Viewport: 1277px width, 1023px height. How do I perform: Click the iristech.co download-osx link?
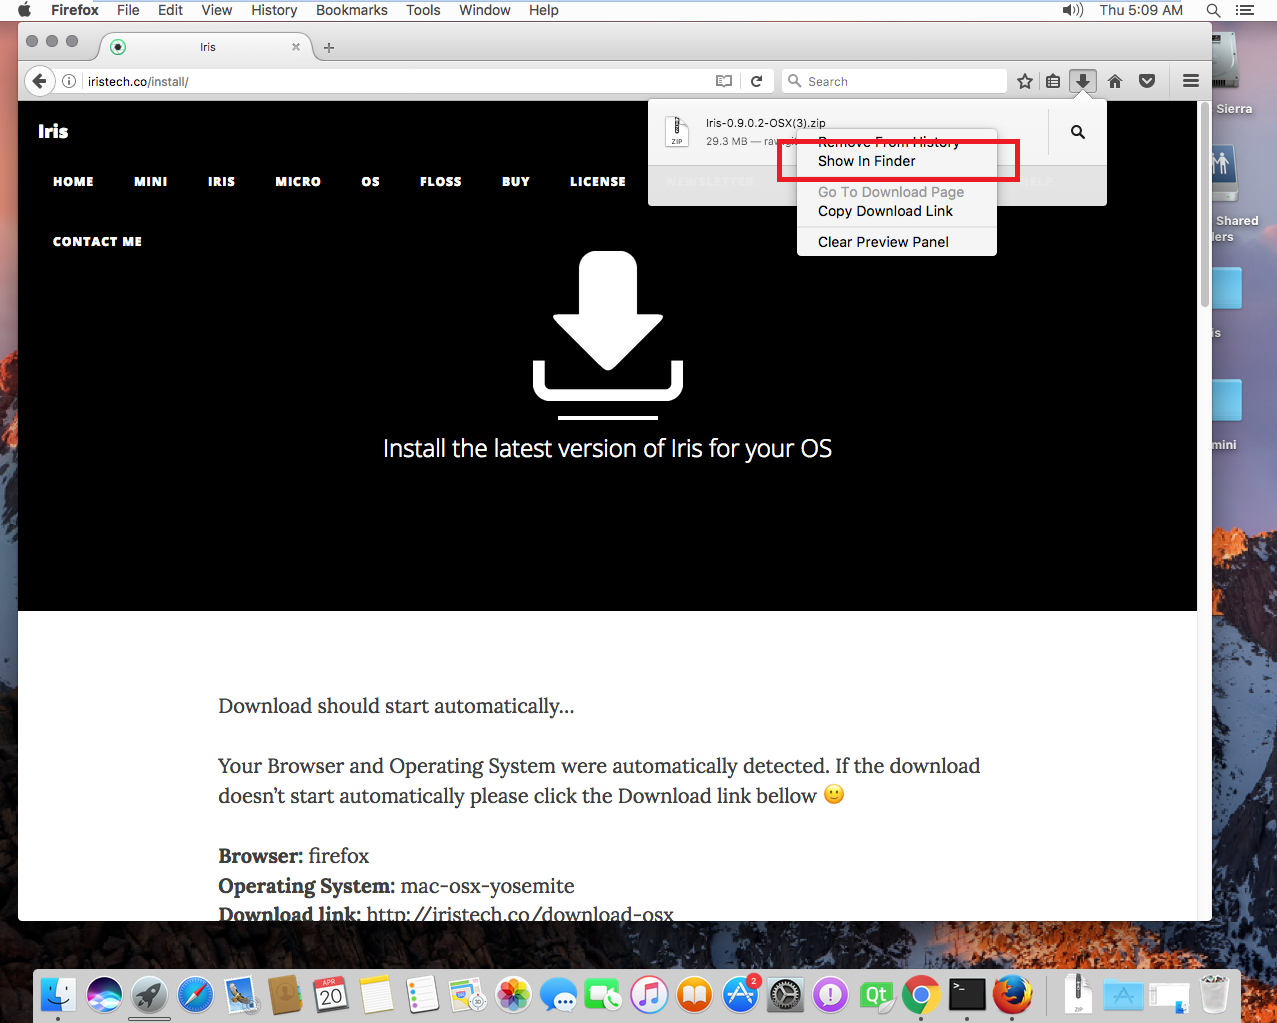click(520, 915)
